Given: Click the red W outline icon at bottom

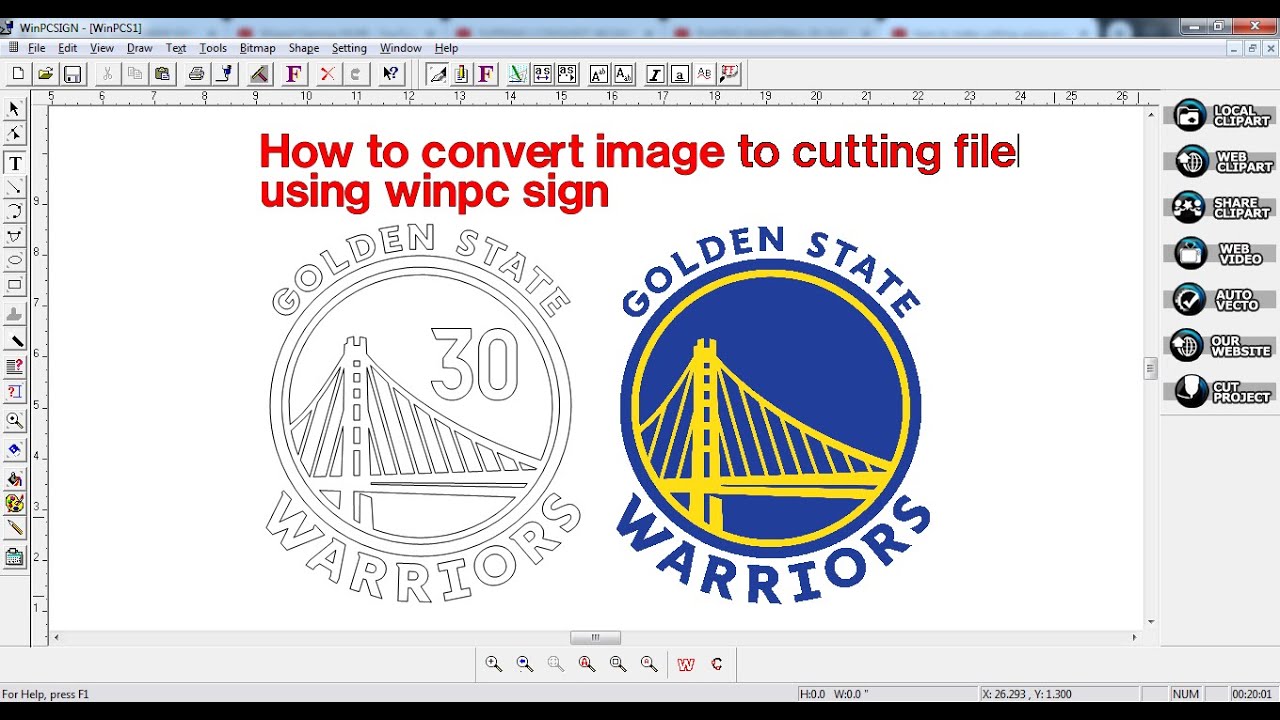Looking at the screenshot, I should (686, 663).
